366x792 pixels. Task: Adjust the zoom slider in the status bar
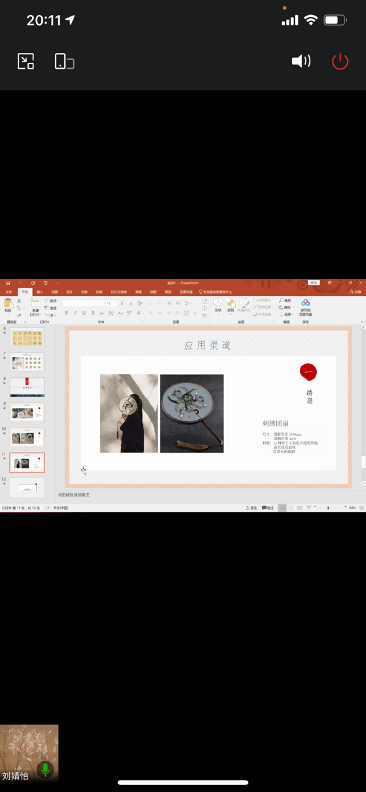(x=328, y=508)
